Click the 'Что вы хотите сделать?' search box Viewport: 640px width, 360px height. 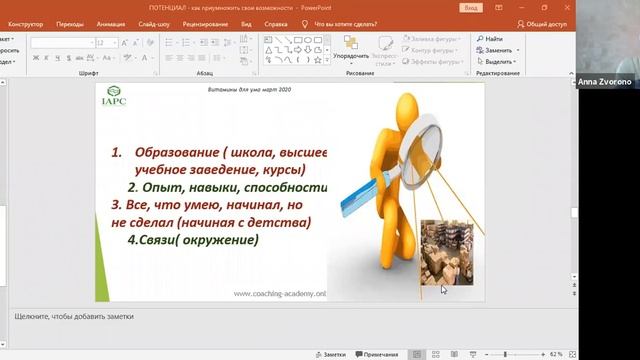click(345, 24)
